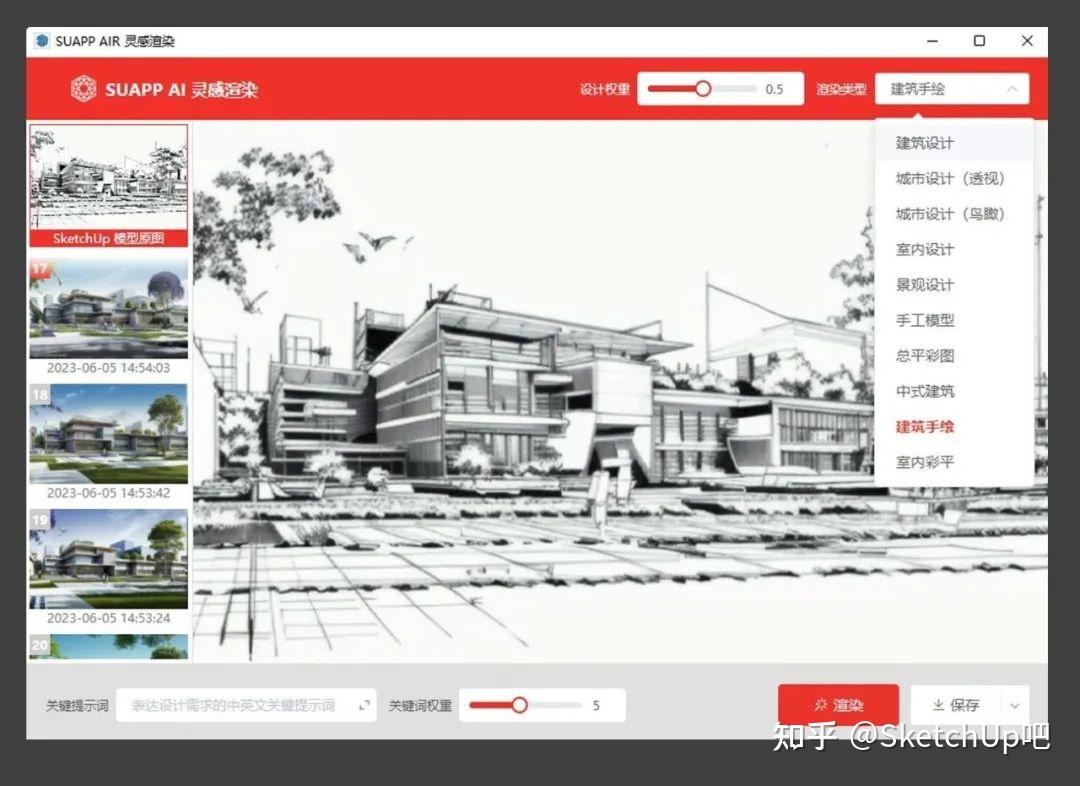
Task: Click the SUAPP AIR title bar icon
Action: 43,41
